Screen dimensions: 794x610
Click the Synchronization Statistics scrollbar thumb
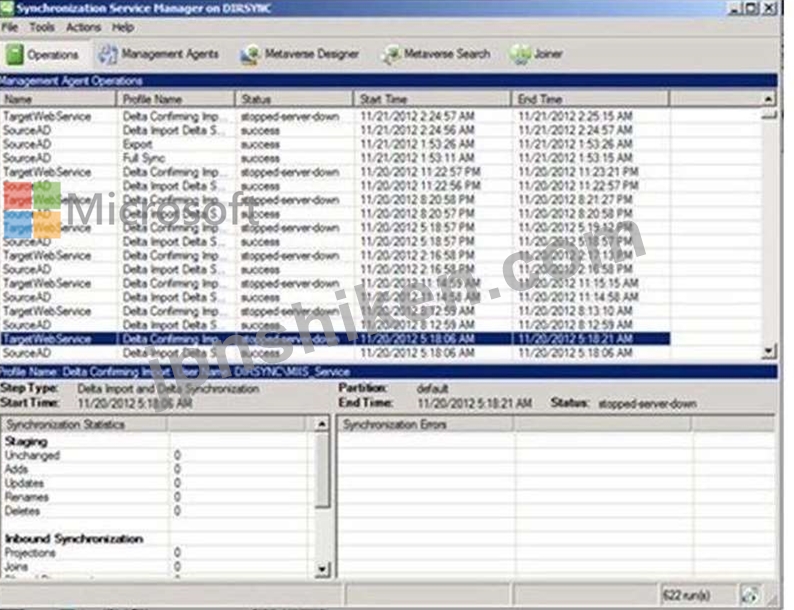click(x=322, y=469)
